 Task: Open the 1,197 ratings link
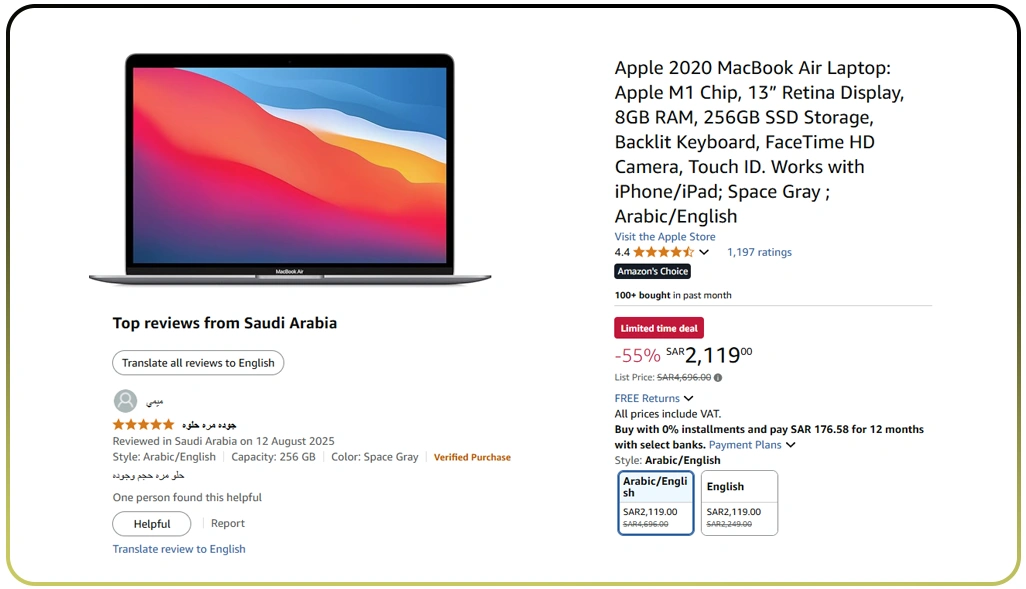759,252
